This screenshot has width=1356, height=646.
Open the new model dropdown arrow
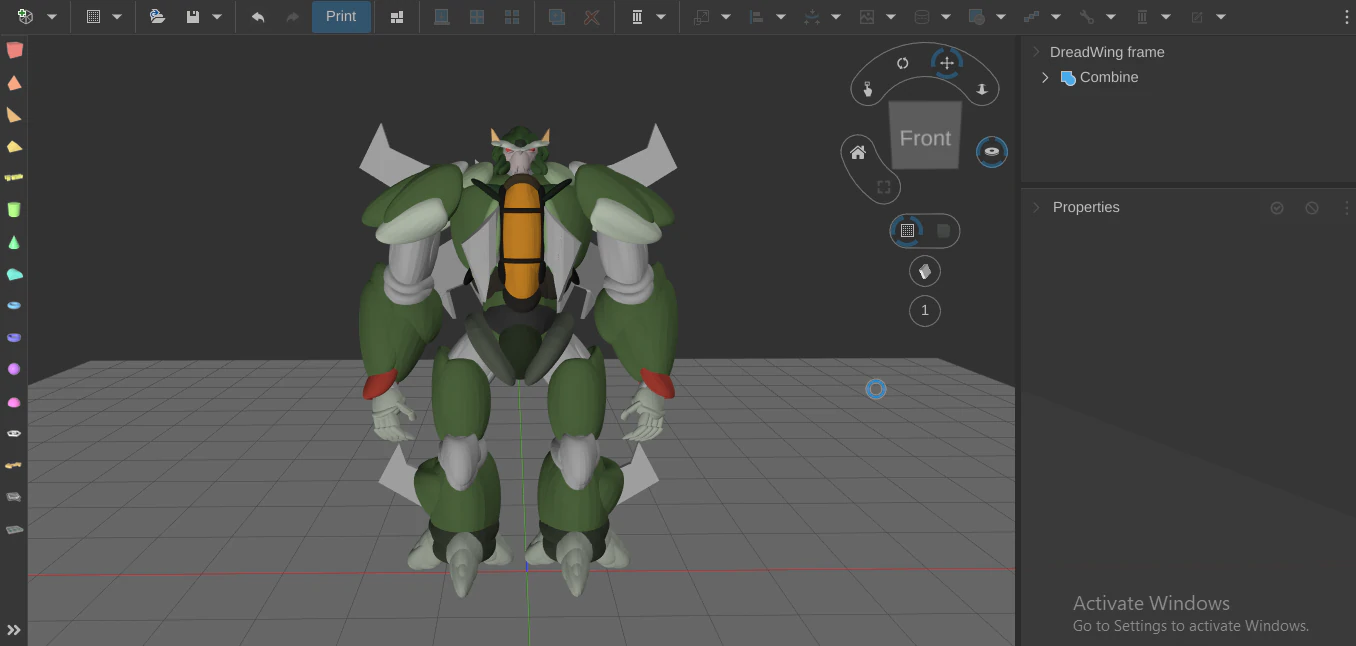click(x=52, y=17)
